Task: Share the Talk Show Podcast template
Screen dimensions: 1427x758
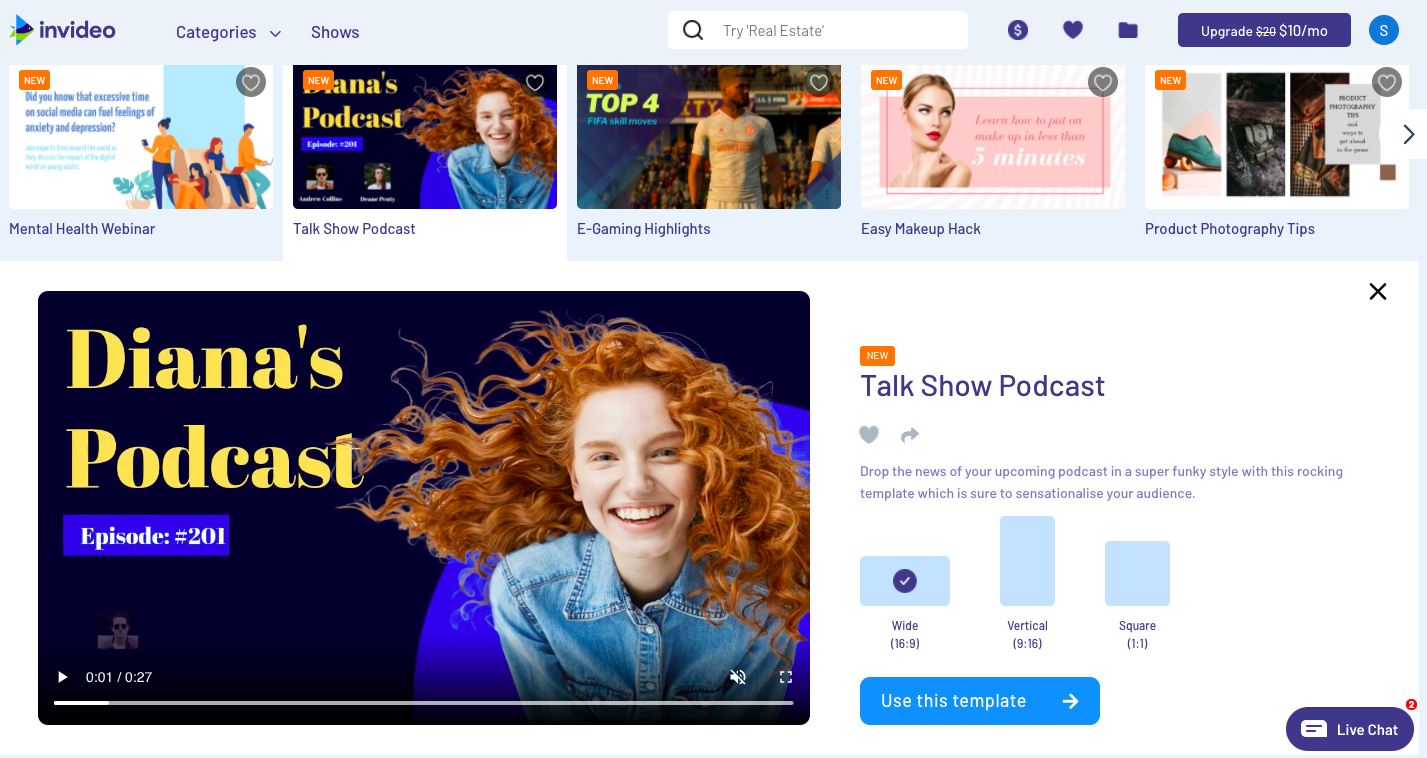Action: (x=910, y=435)
